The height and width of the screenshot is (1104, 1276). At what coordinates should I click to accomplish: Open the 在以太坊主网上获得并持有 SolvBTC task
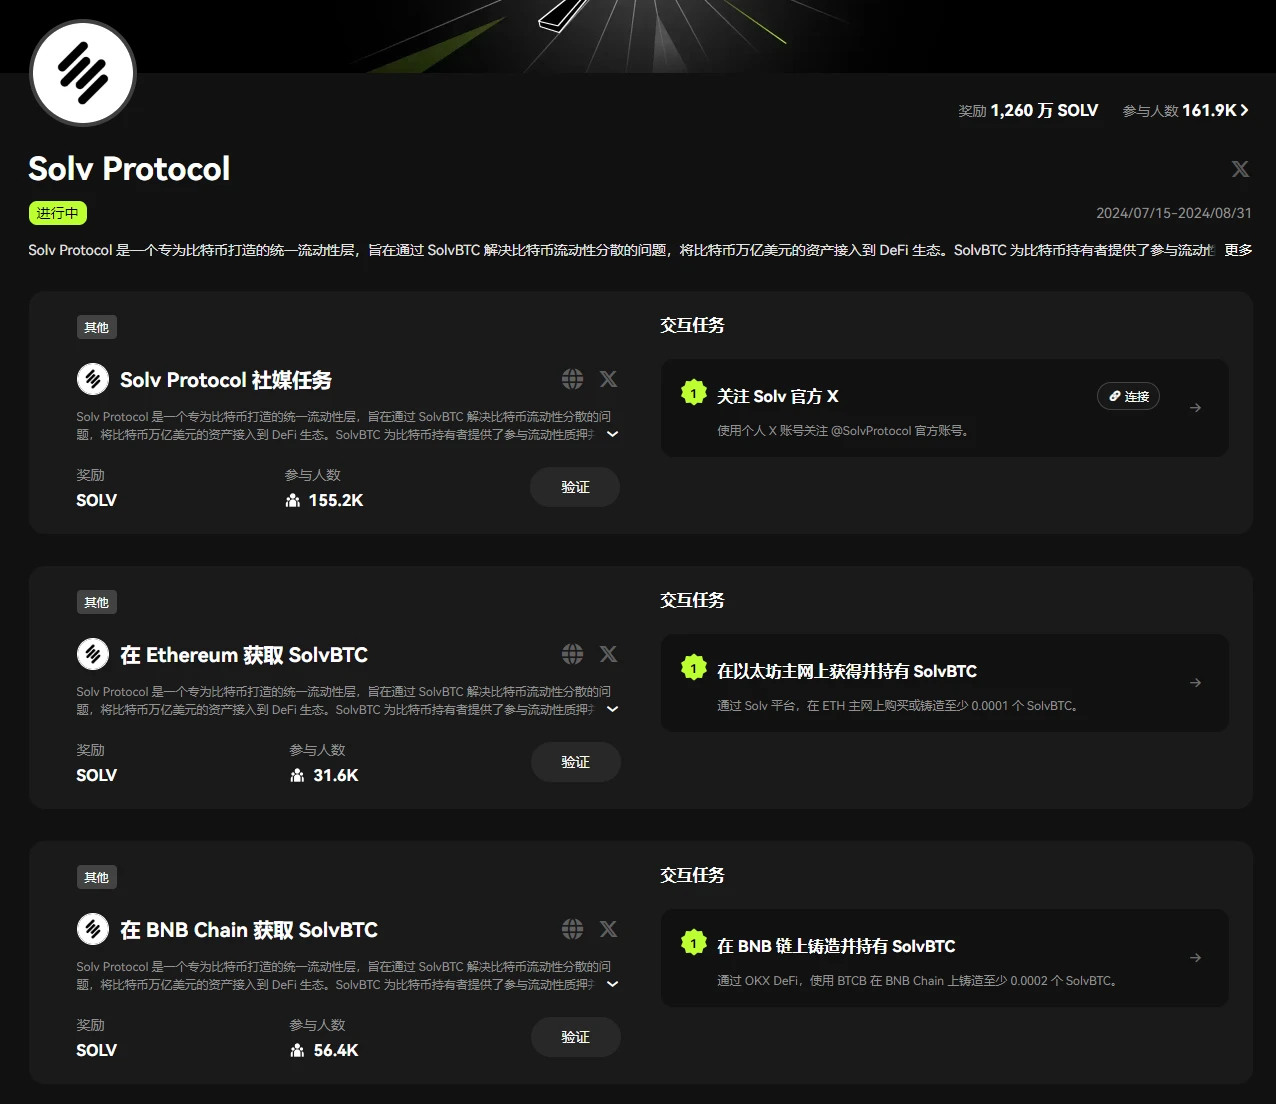pos(1195,683)
